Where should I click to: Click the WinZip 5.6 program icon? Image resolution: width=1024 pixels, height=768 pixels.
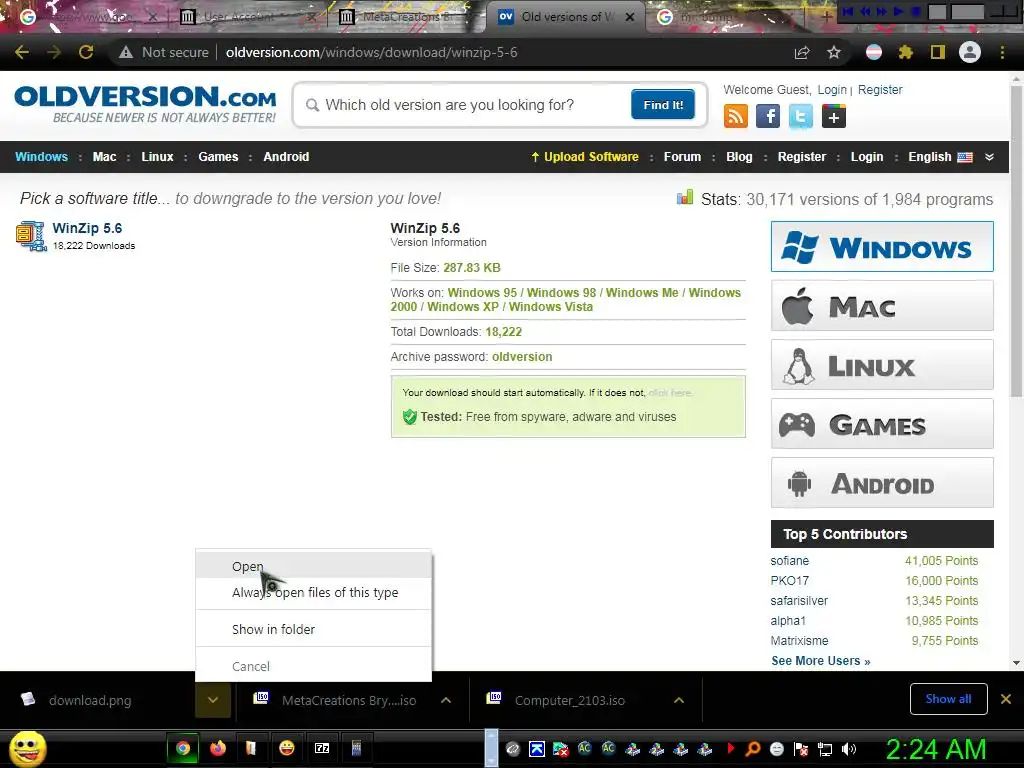[30, 236]
